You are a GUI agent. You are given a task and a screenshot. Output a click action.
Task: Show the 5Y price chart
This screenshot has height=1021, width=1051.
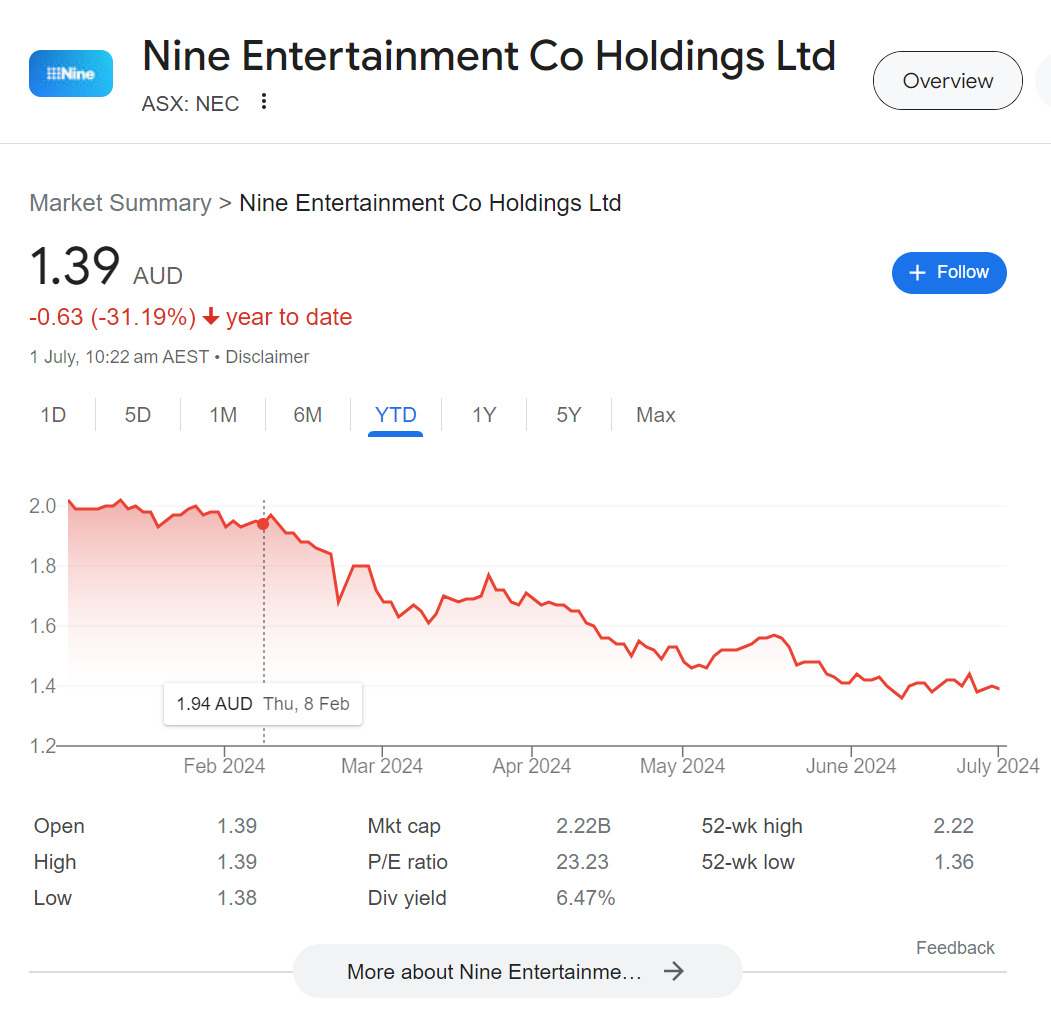pos(568,415)
